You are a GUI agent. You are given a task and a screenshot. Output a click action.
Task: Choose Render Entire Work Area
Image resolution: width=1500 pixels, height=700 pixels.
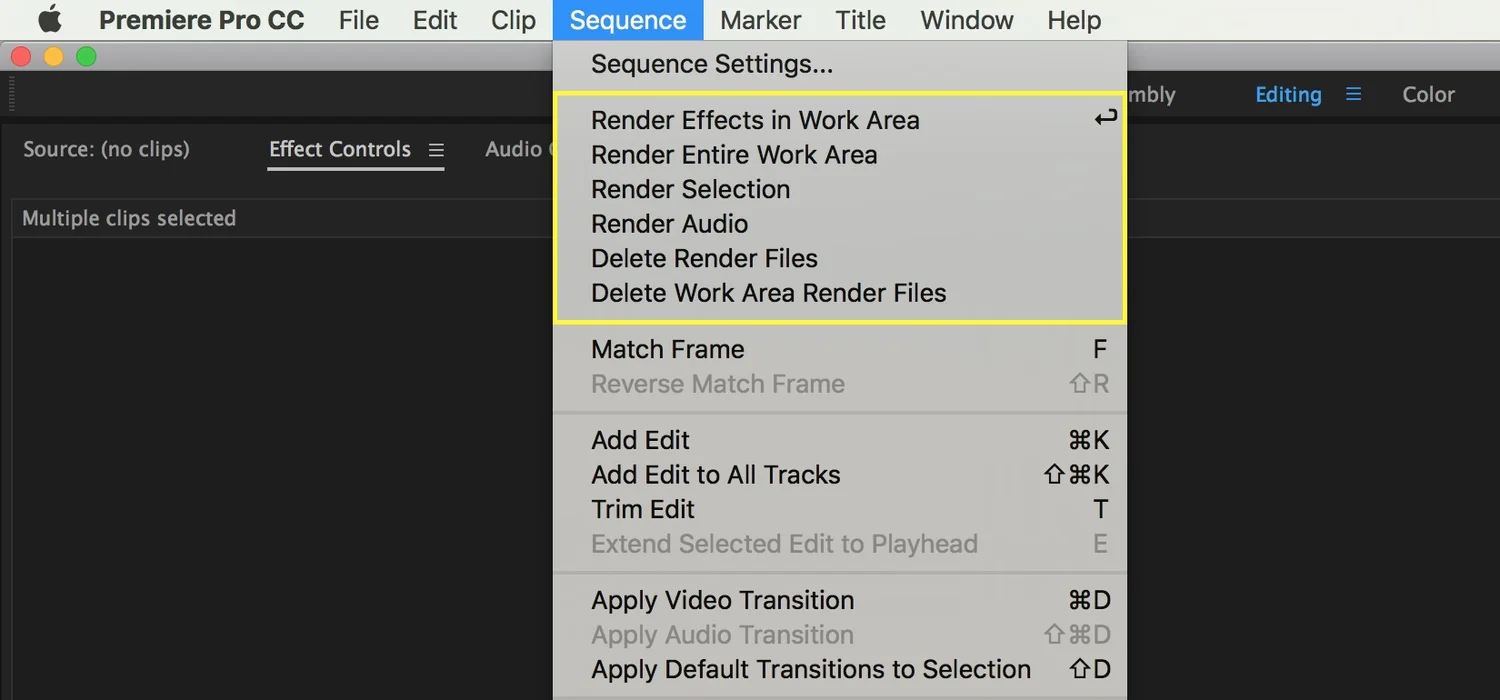840,155
